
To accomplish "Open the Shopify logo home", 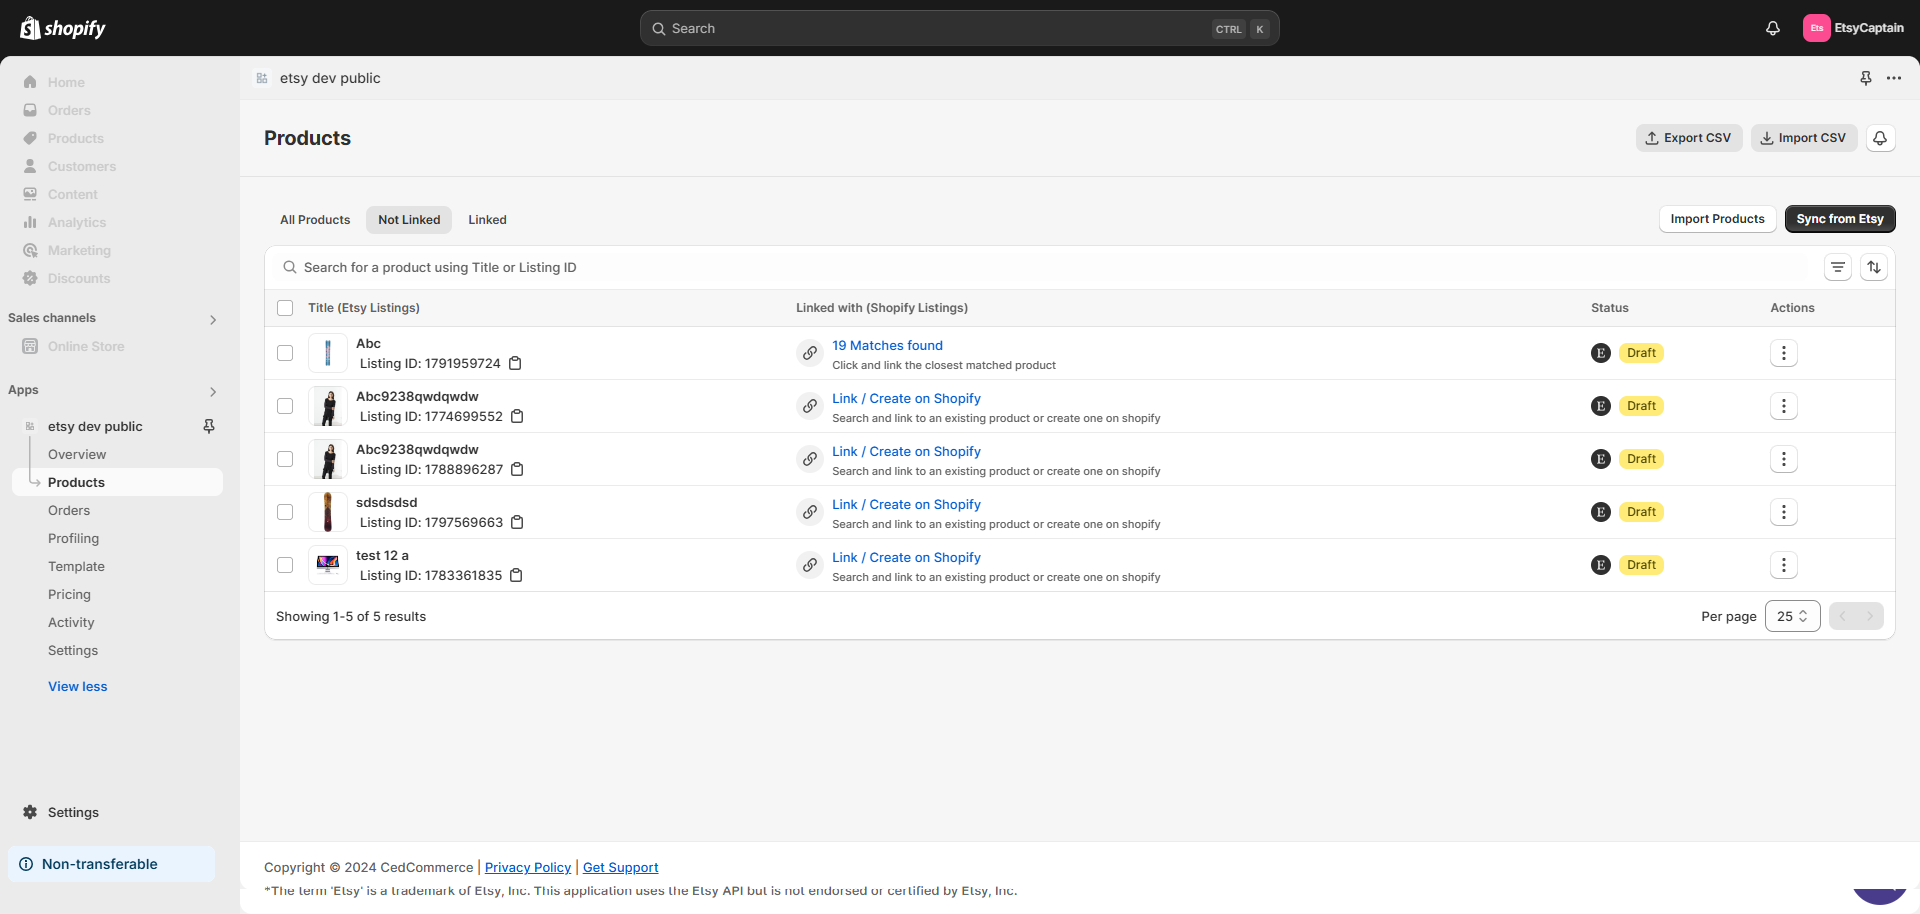I will (63, 28).
